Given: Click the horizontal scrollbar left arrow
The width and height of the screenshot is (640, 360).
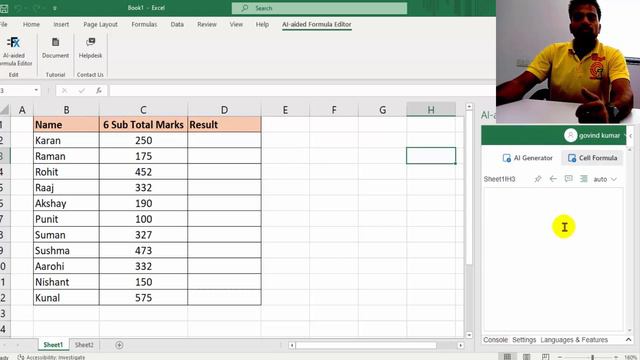Looking at the screenshot, I should 292,345.
